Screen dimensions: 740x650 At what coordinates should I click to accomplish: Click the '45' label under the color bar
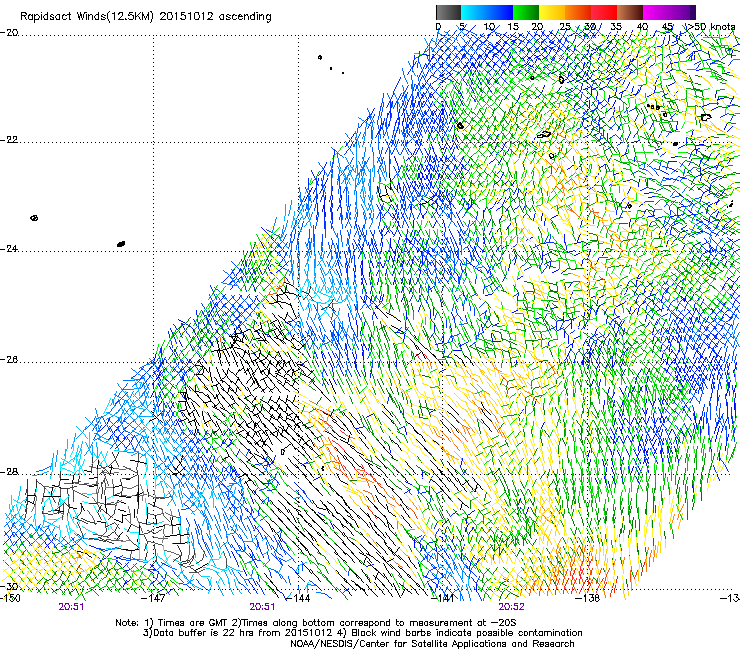coord(667,26)
